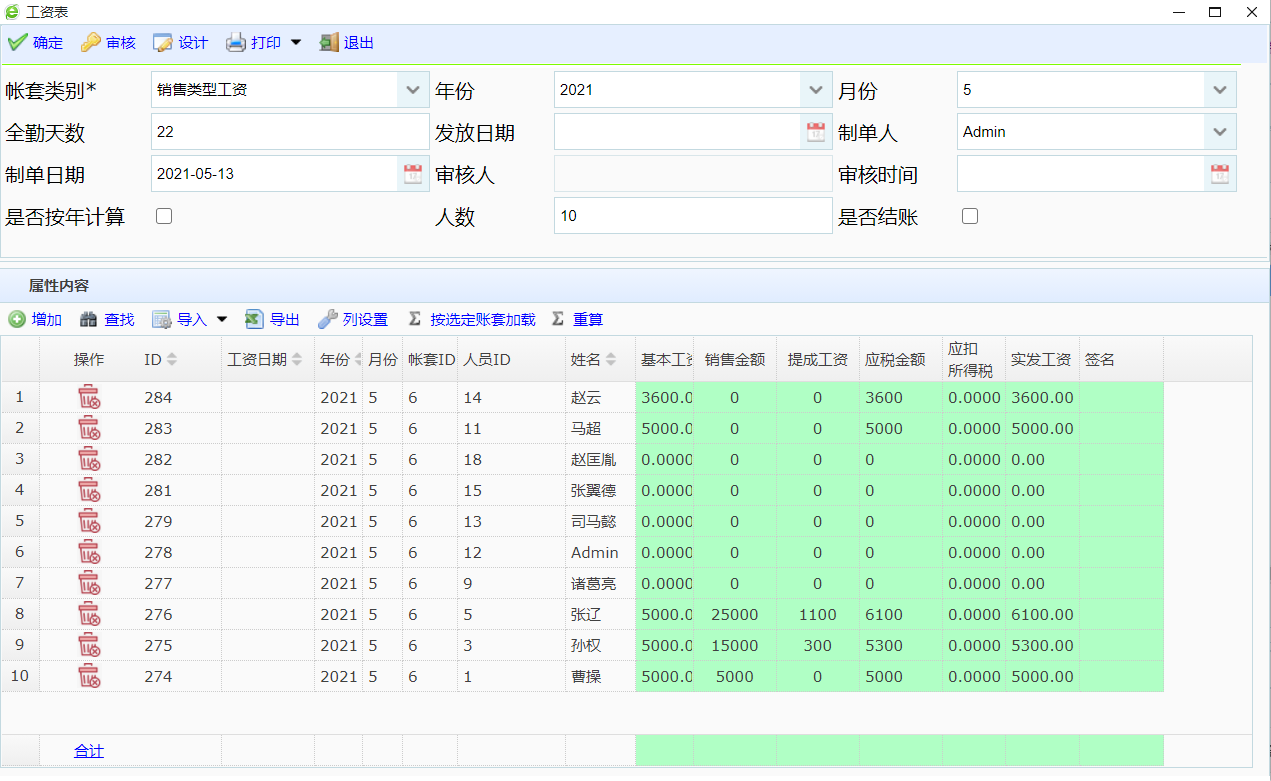
Task: Delete row for 孙权 via trash icon
Action: pos(89,645)
